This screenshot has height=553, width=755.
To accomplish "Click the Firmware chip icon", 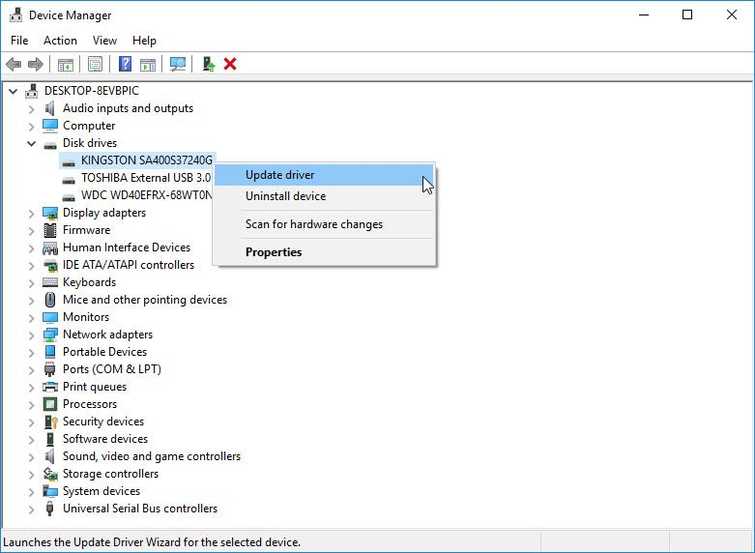I will (50, 230).
